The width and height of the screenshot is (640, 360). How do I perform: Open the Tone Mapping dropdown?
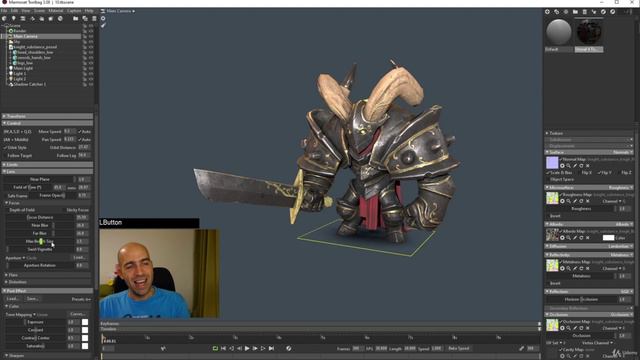click(x=27, y=315)
